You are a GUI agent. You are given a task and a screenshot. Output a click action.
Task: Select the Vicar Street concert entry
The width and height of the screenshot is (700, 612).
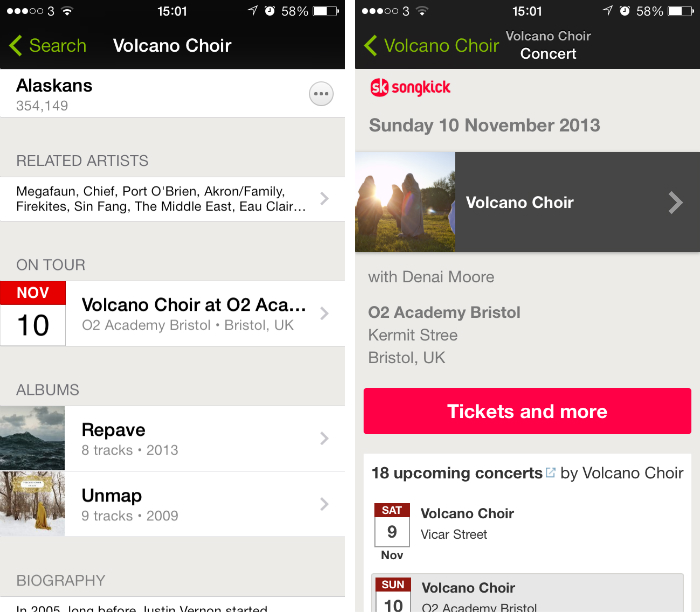(467, 523)
